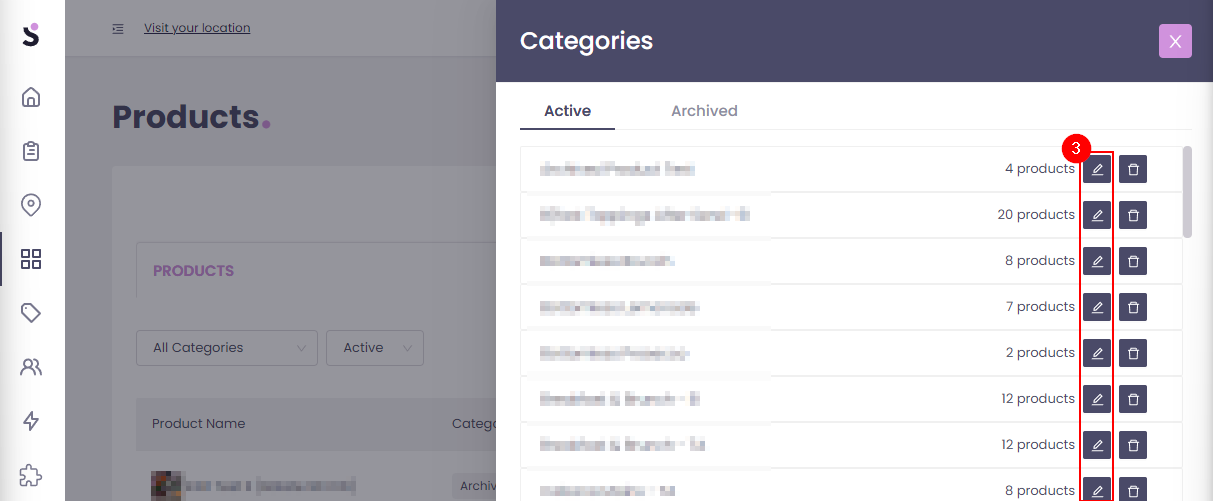Open the lightning bolt sidebar icon
Screen dimensions: 1213x501
point(31,421)
